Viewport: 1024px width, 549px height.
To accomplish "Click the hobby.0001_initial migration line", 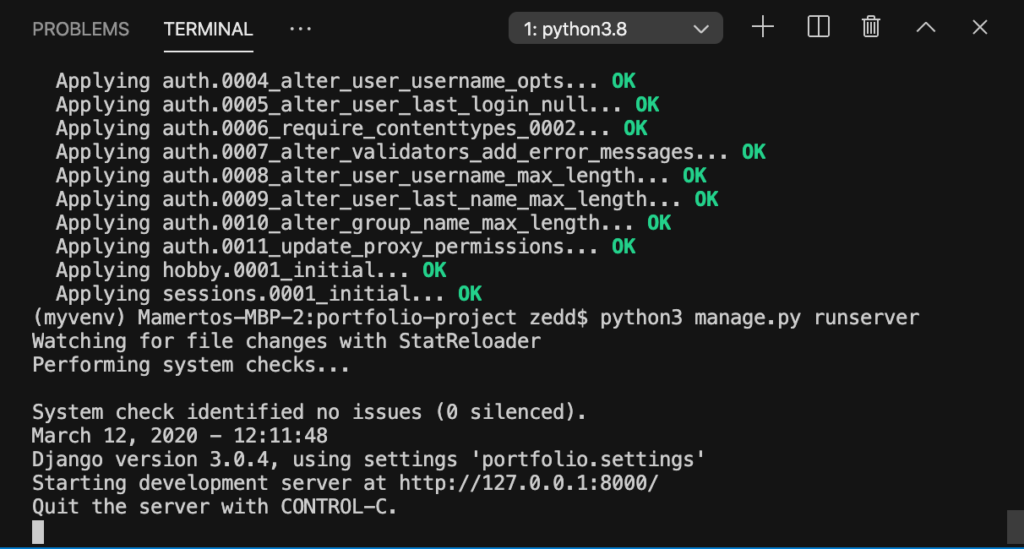I will coord(251,270).
